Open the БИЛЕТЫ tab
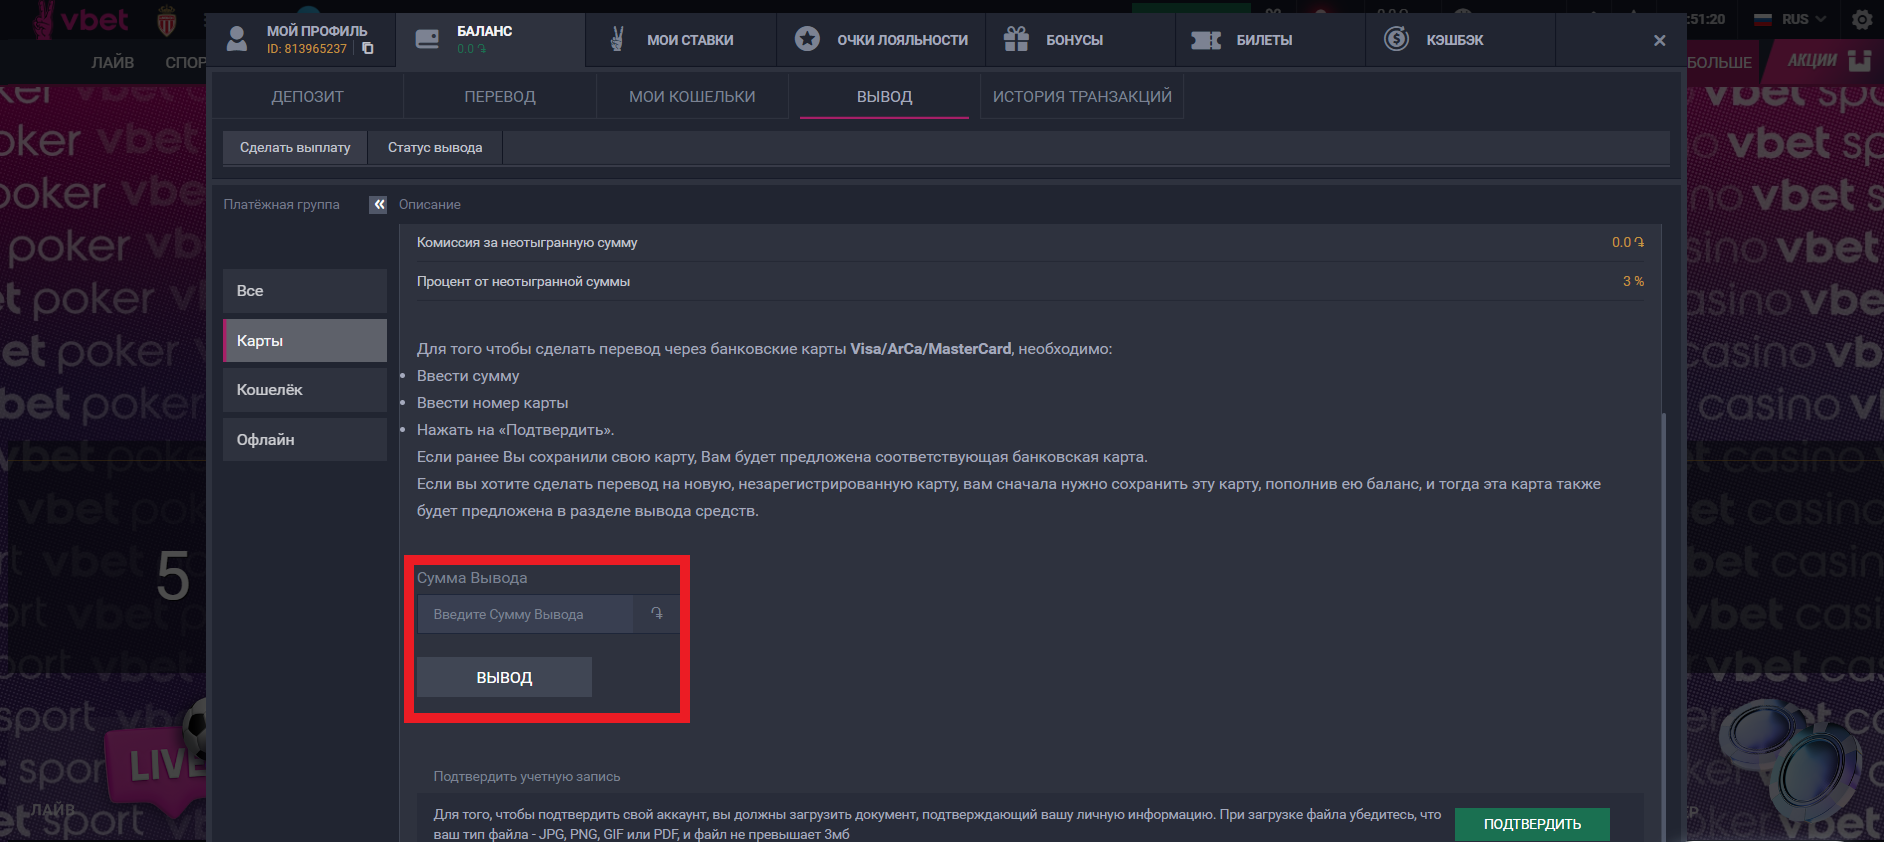Screen dimensions: 1884x842 coord(1270,39)
